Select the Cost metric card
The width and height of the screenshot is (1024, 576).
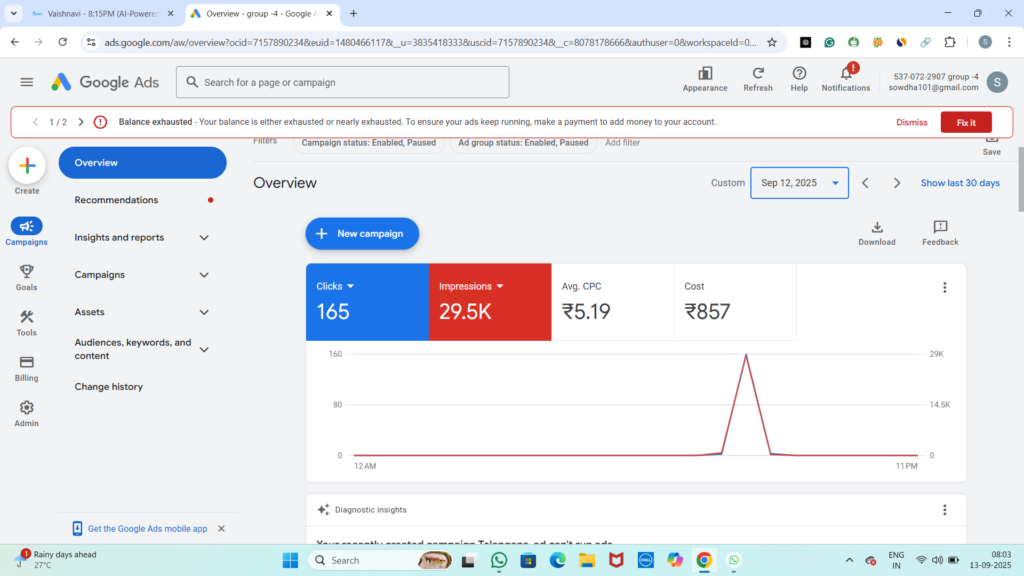pos(735,302)
